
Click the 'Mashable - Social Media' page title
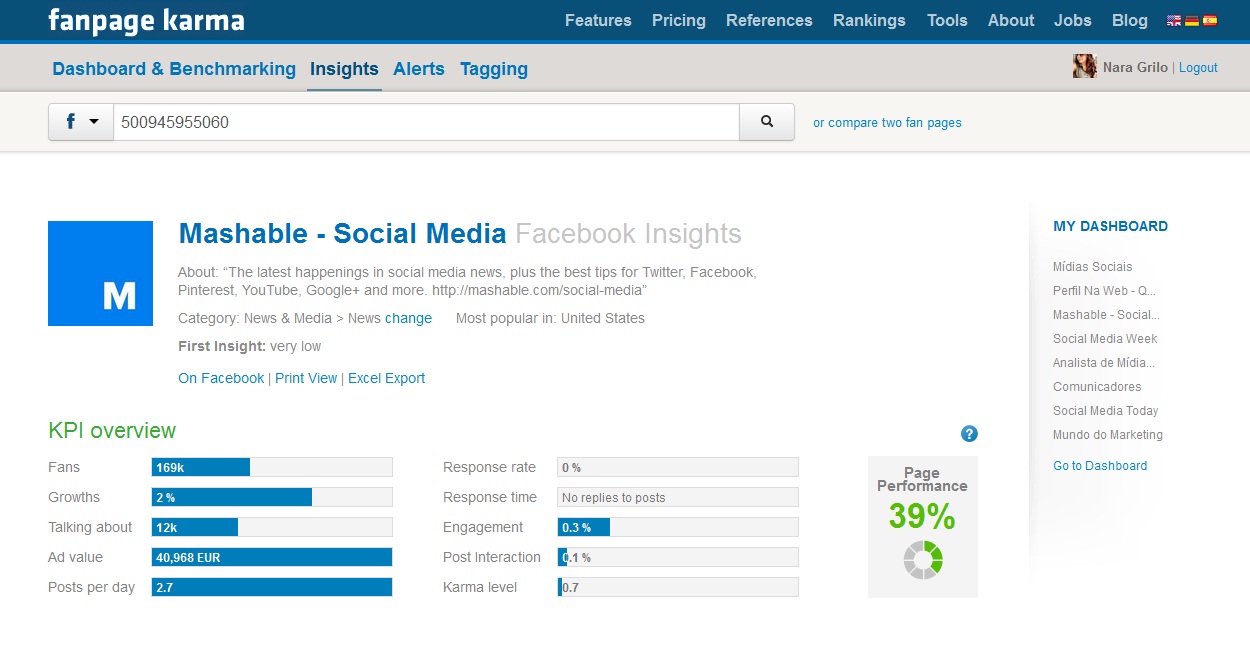(342, 234)
